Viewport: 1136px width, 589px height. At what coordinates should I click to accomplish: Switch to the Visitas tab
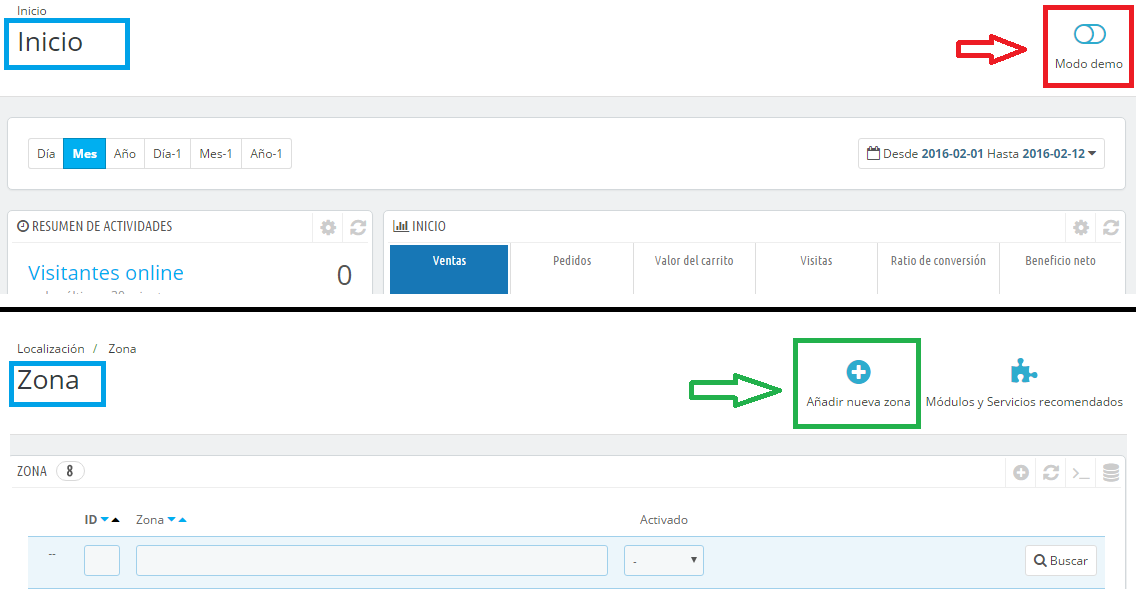[x=816, y=269]
